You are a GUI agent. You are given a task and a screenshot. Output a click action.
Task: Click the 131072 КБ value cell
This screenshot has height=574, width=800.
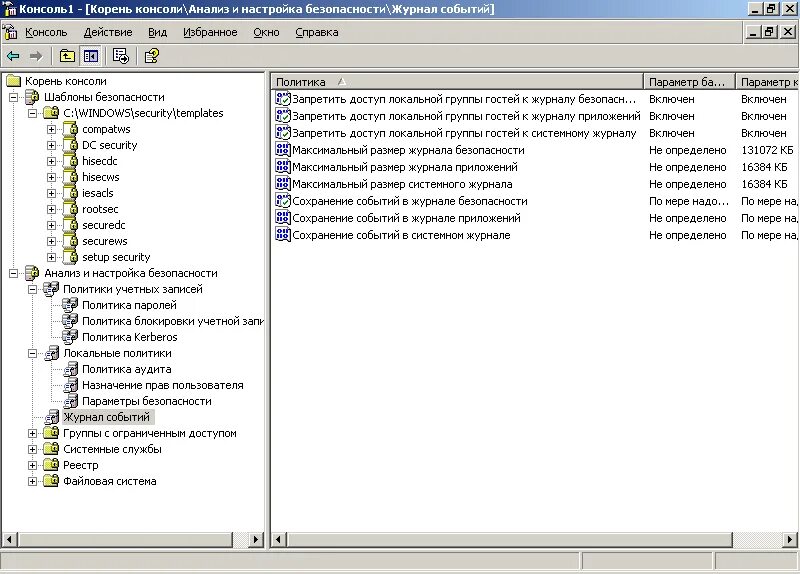[767, 150]
